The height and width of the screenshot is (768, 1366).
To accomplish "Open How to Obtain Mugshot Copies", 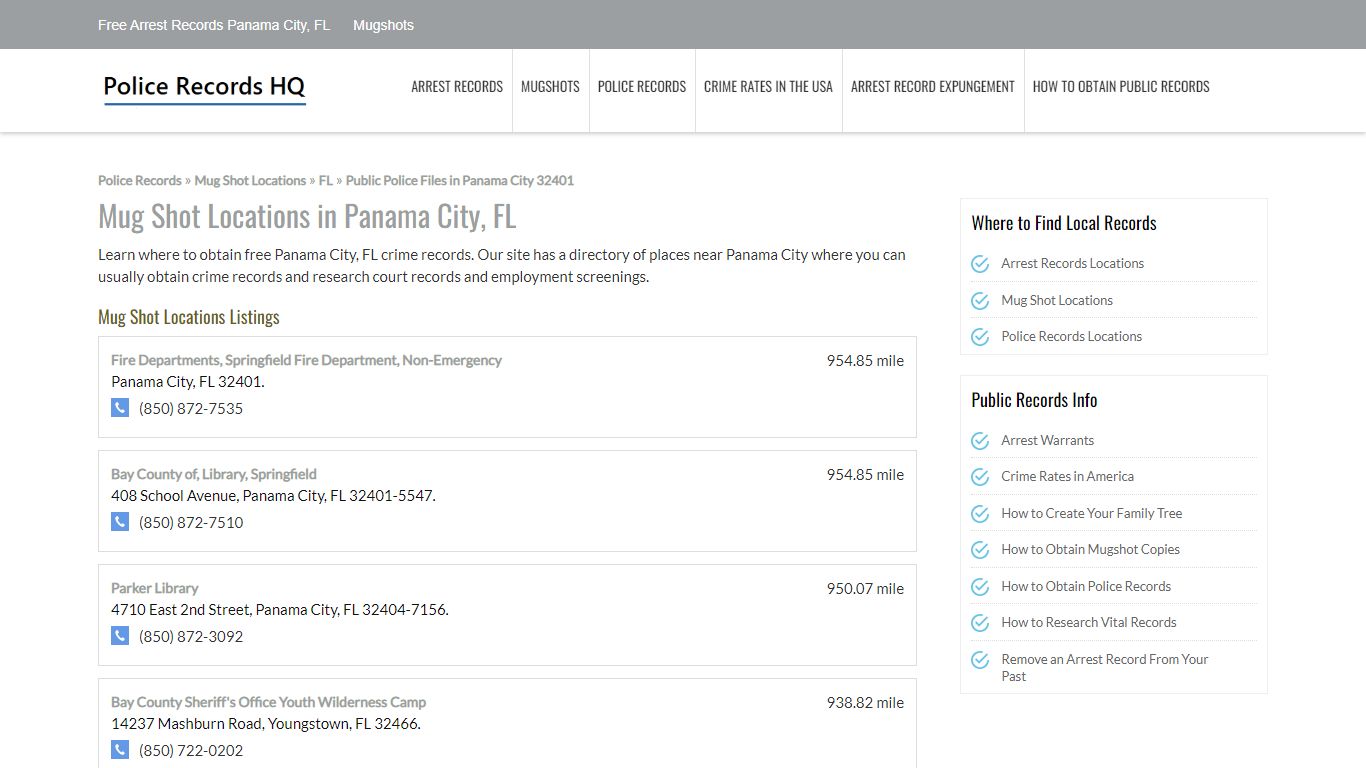I will (1091, 550).
